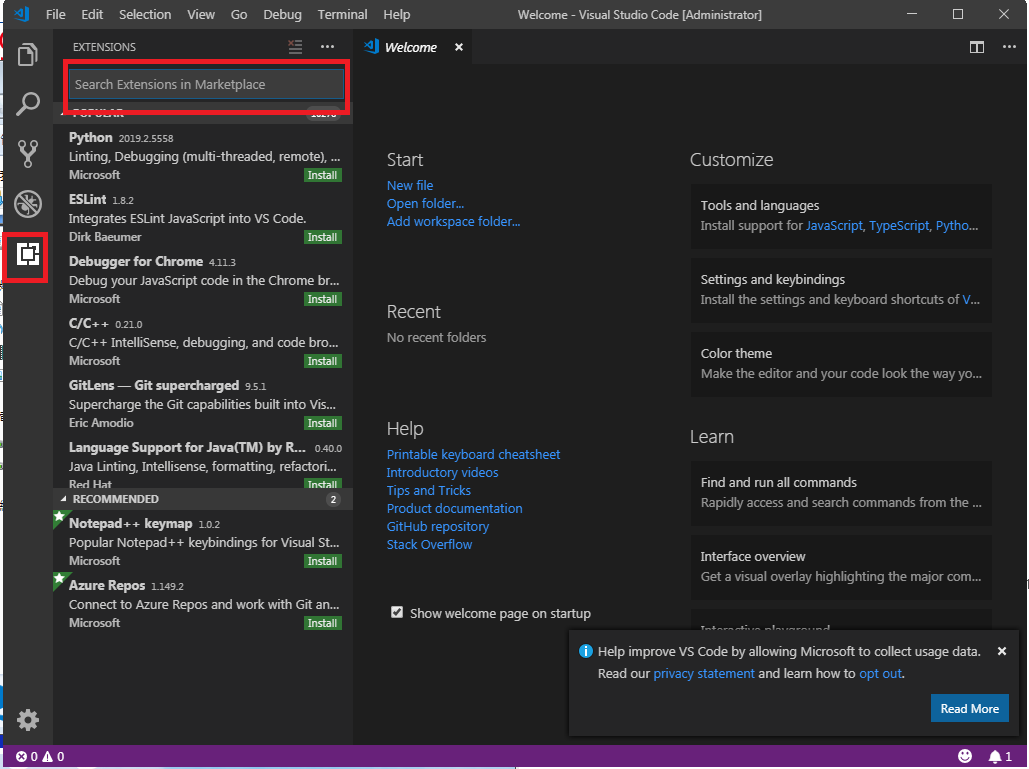
Task: Open the Debug view icon
Action: [27, 204]
